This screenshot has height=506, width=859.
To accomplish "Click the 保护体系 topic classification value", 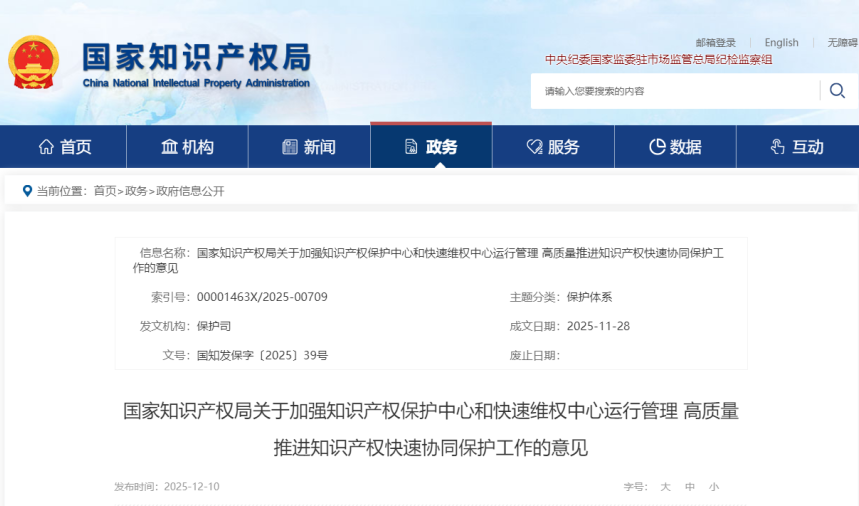I will click(589, 297).
